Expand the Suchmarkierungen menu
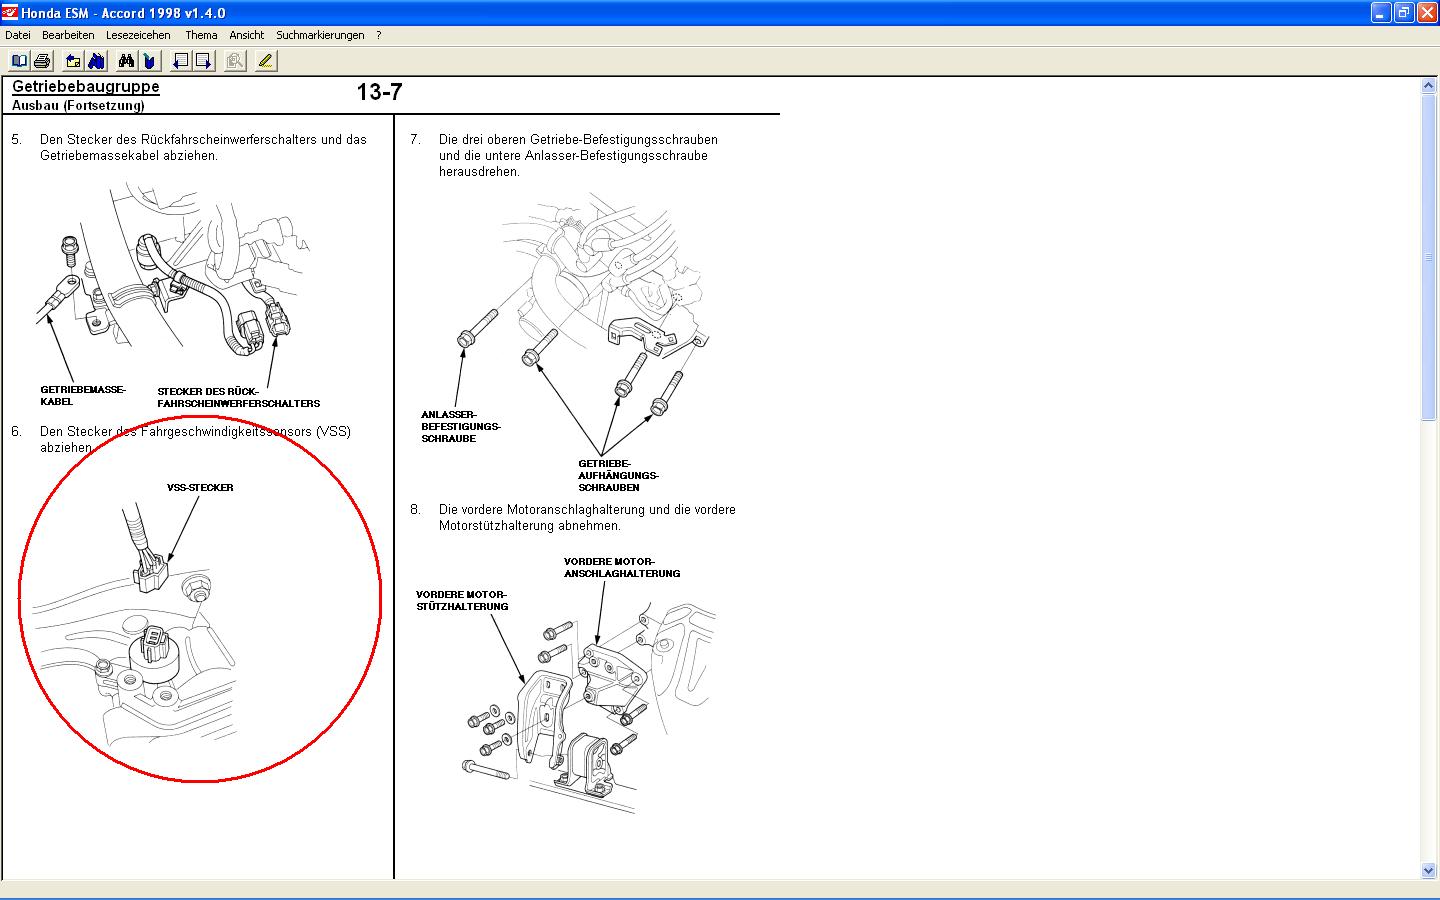 [320, 35]
